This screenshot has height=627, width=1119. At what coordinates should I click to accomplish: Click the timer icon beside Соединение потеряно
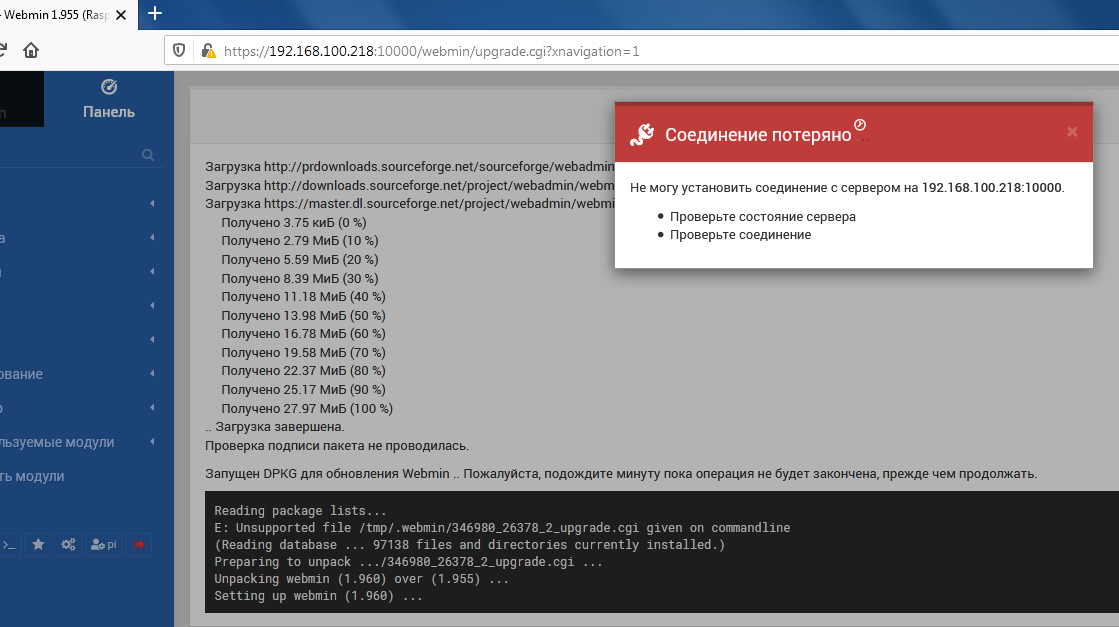[860, 125]
